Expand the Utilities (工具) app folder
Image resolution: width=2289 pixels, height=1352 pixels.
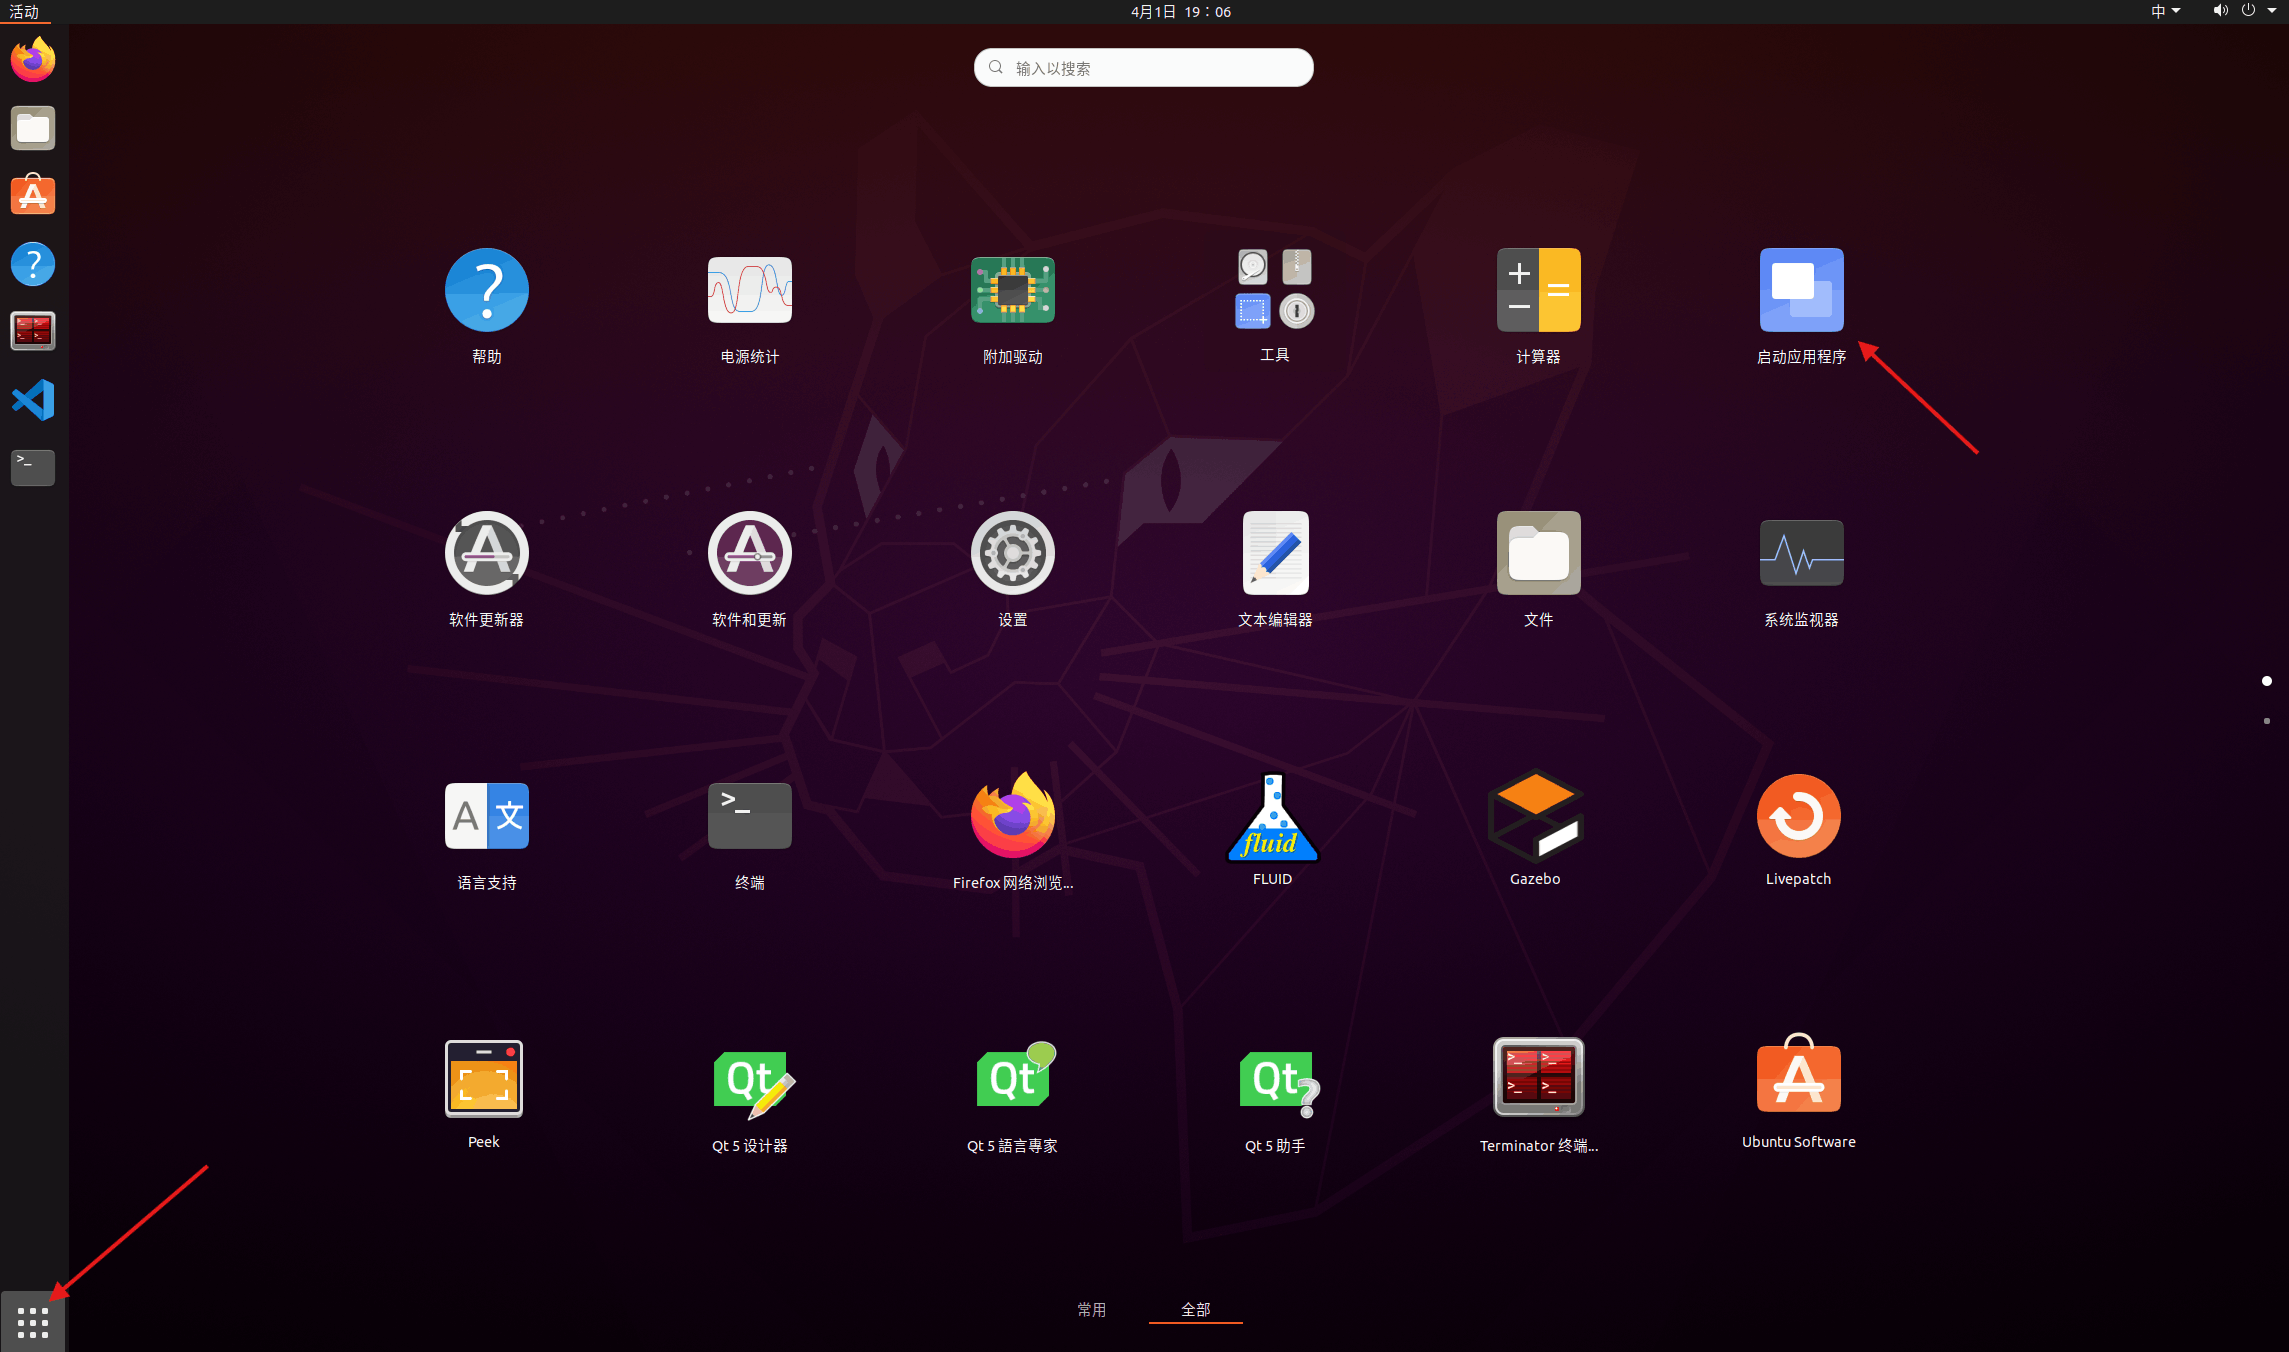(1274, 290)
